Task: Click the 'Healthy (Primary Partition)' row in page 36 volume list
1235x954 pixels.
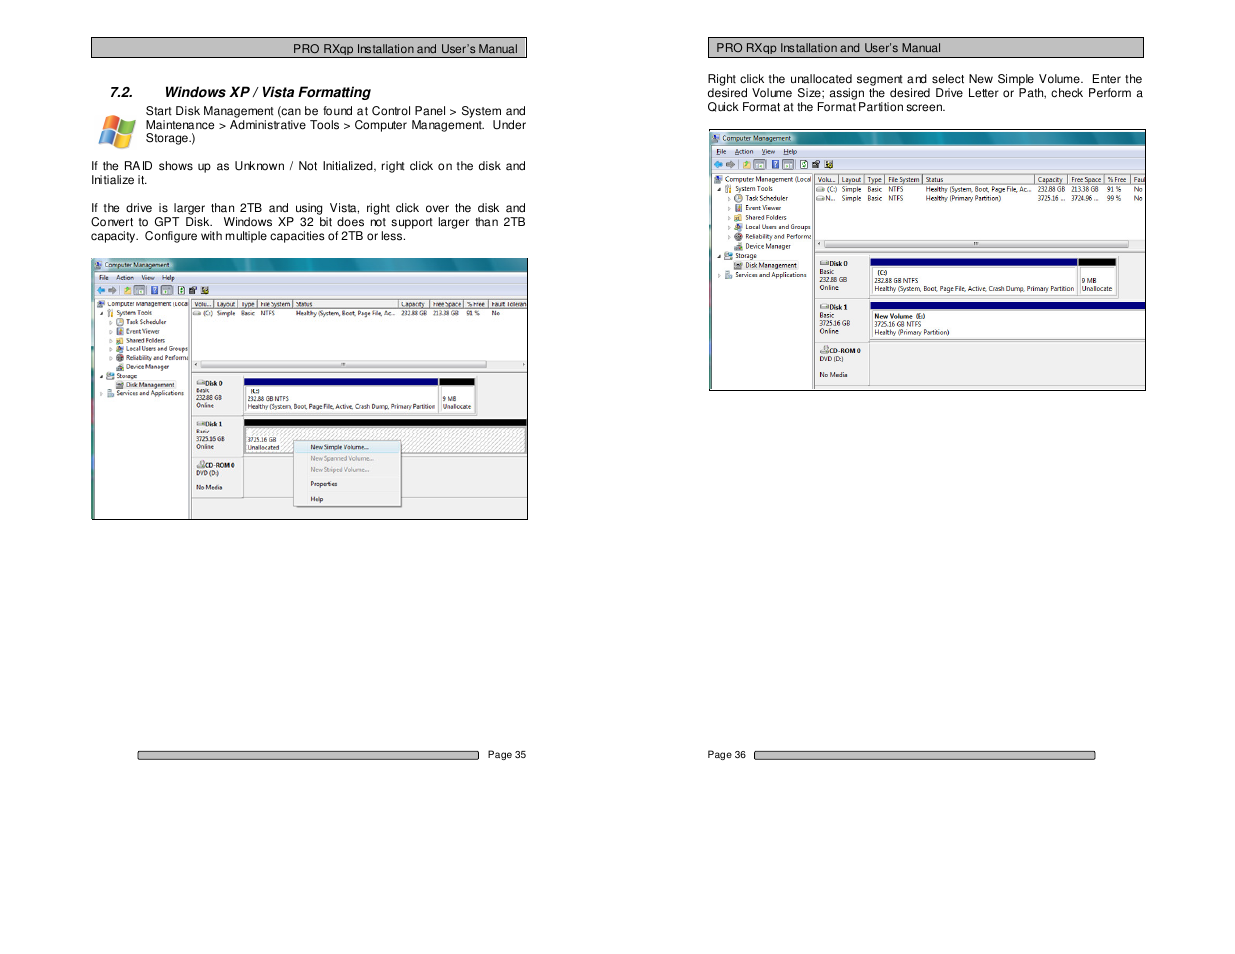Action: click(980, 198)
